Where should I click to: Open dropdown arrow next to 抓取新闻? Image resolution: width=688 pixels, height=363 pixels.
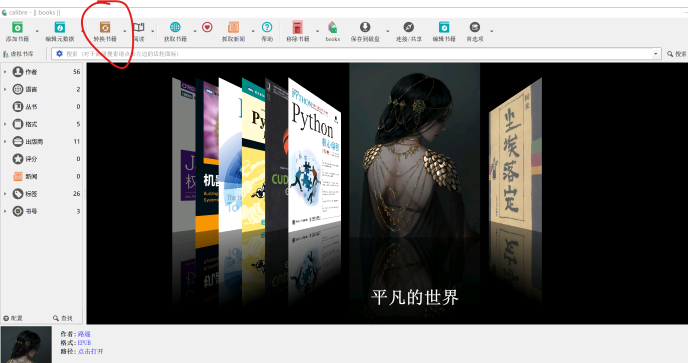(x=253, y=31)
